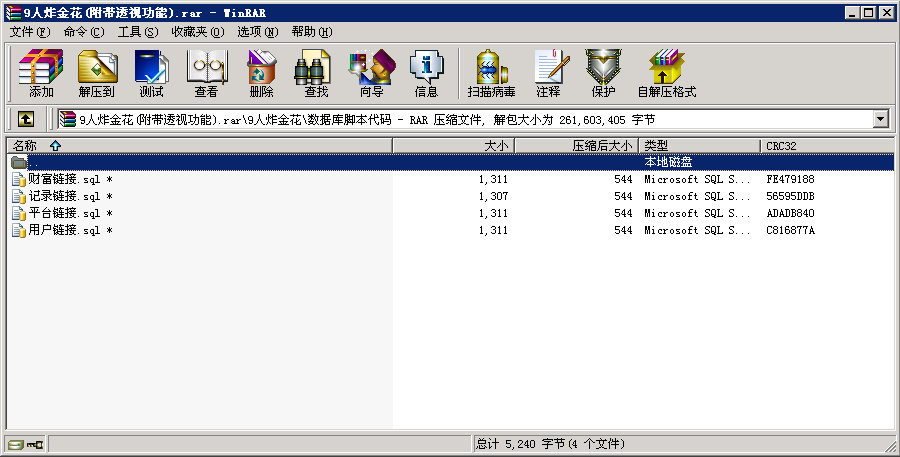Expand the archive path dropdown arrow
Image resolution: width=900 pixels, height=457 pixels.
click(x=880, y=119)
